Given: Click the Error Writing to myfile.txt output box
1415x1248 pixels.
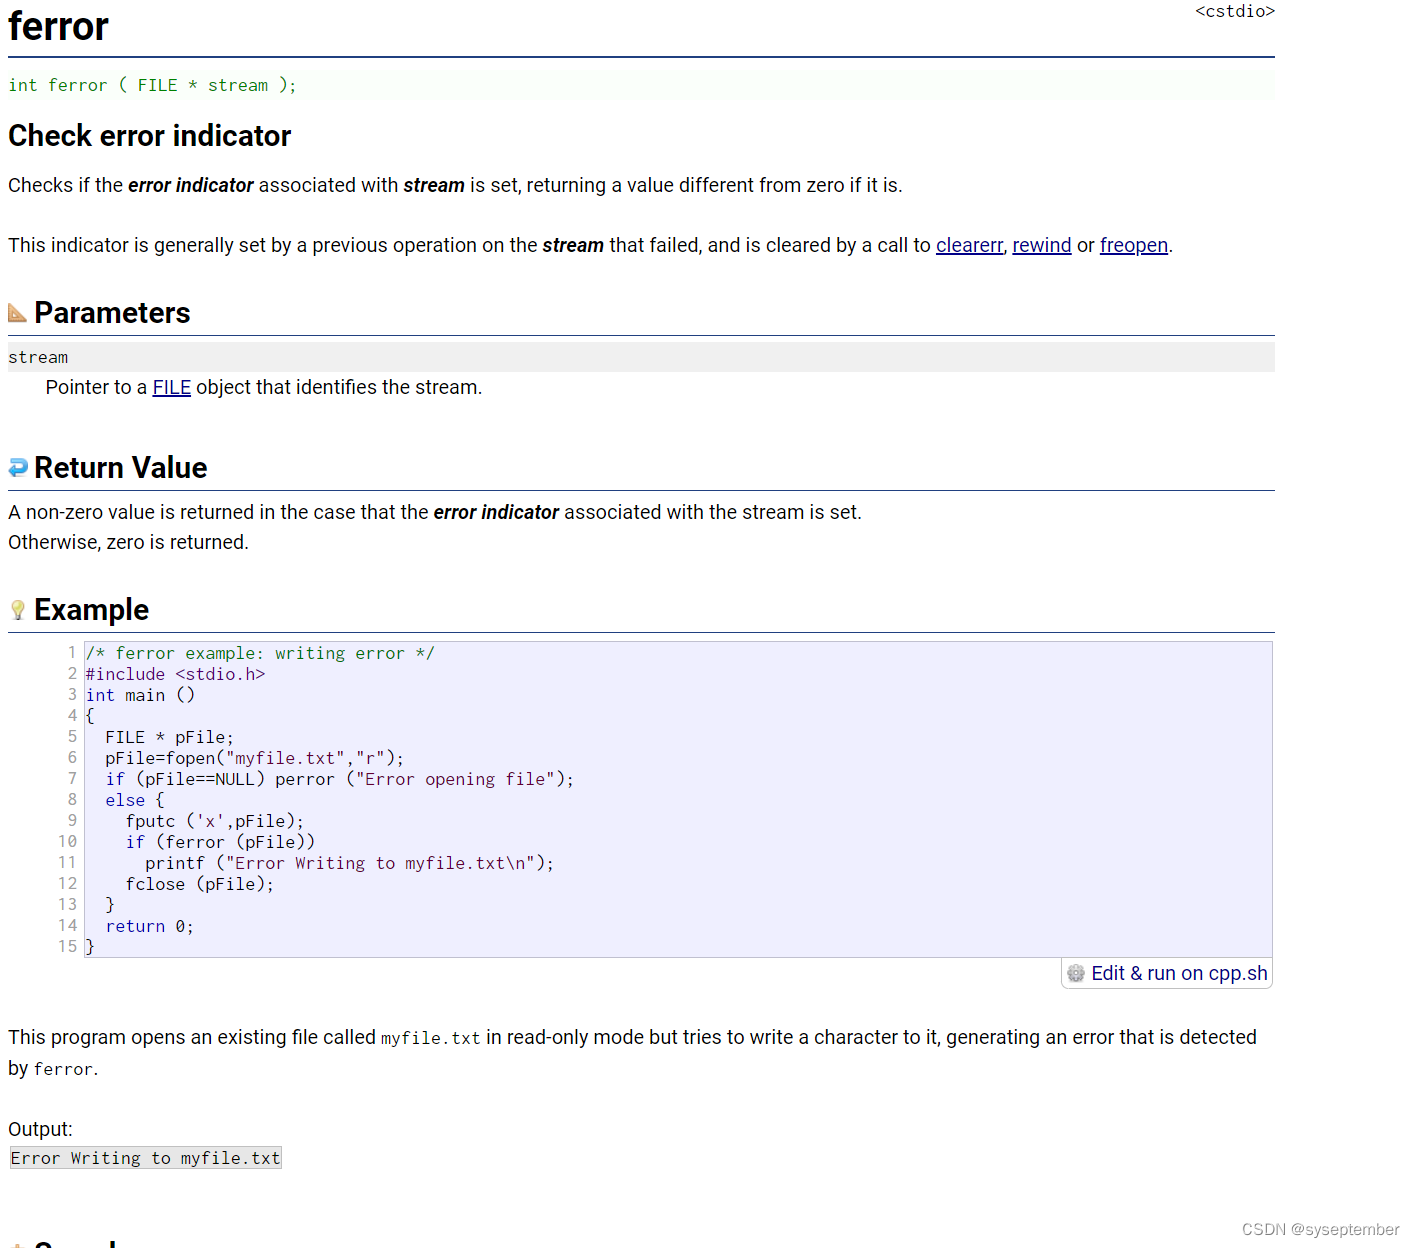Looking at the screenshot, I should (145, 1158).
